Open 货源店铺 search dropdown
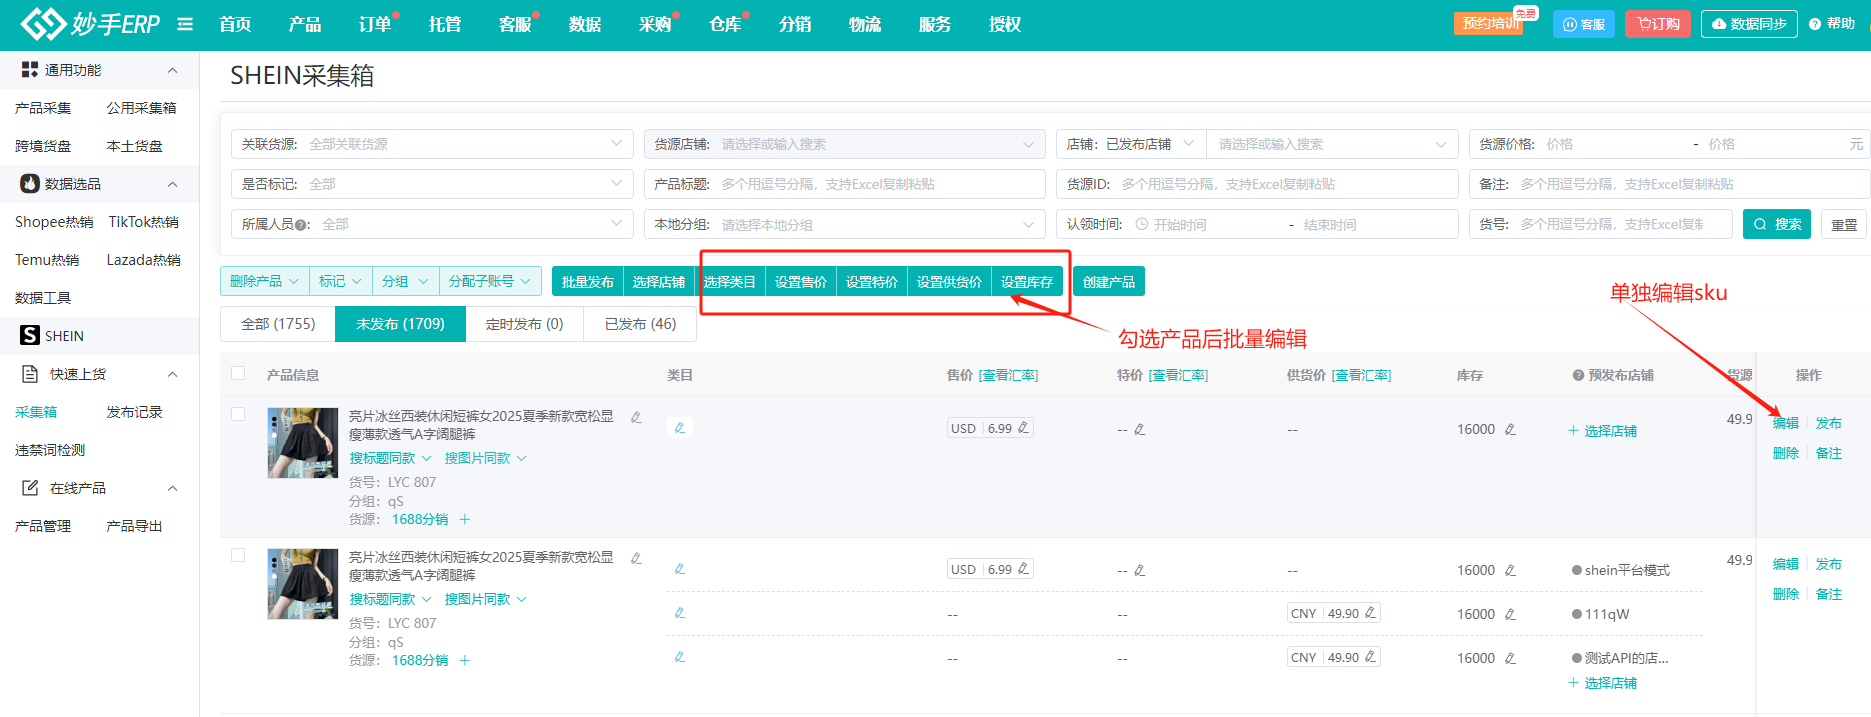The image size is (1871, 717). (x=844, y=144)
